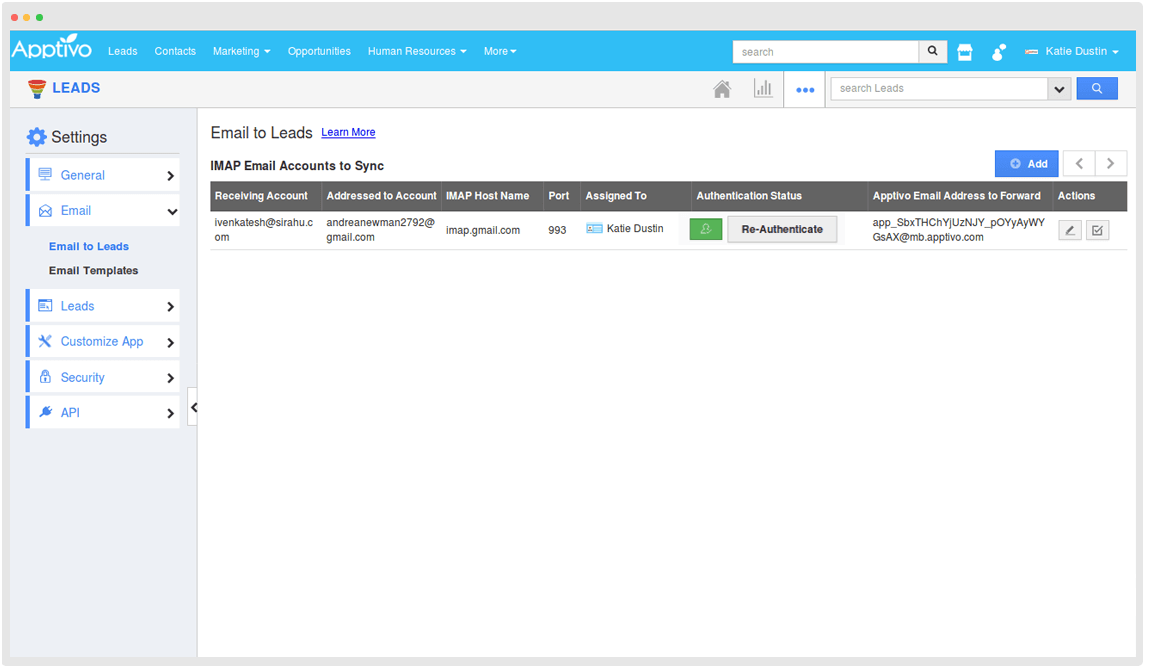Open the bar chart reports icon
The height and width of the screenshot is (670, 1150).
point(763,89)
